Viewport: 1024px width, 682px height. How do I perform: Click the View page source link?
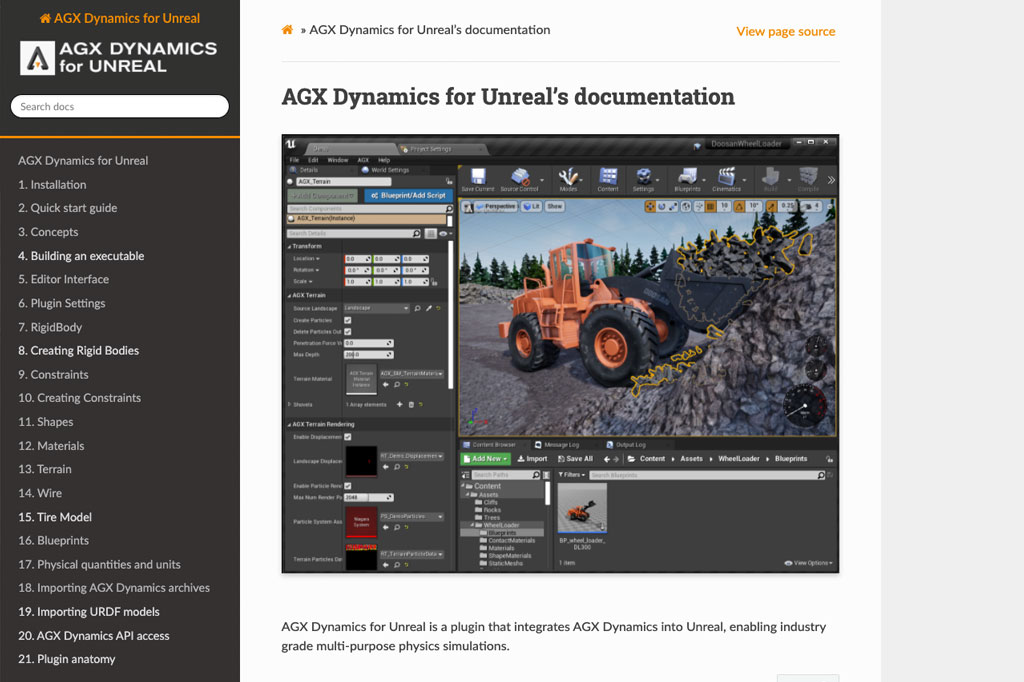click(786, 31)
